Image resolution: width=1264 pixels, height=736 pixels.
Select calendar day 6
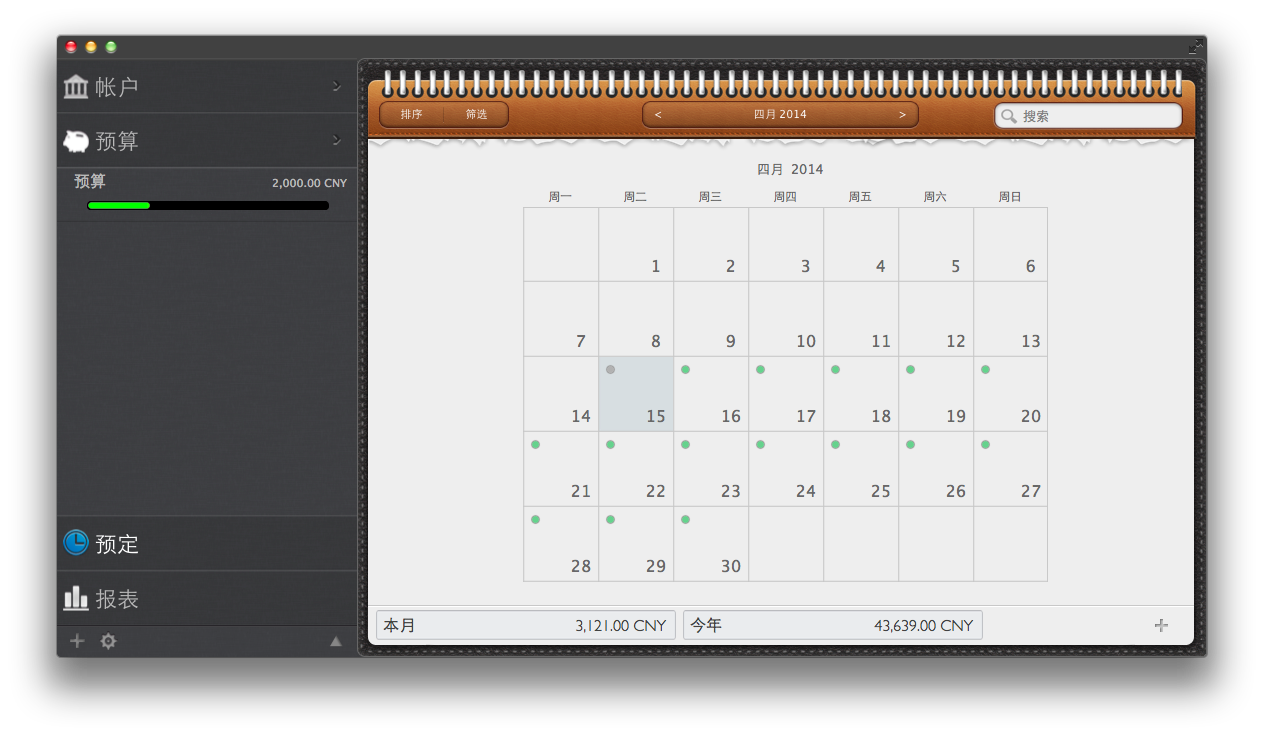pos(1010,245)
